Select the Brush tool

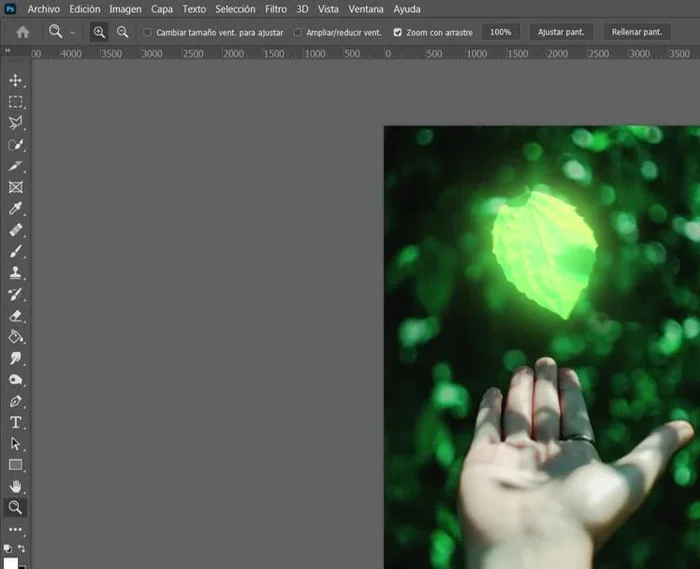(x=15, y=251)
